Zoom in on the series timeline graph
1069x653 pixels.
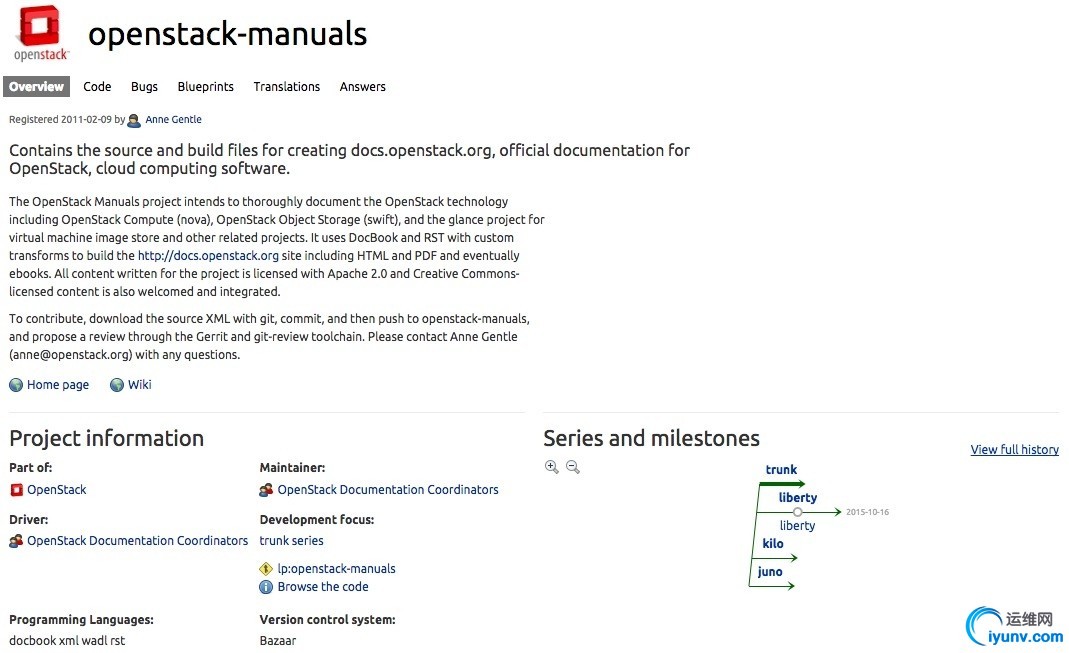(x=552, y=467)
